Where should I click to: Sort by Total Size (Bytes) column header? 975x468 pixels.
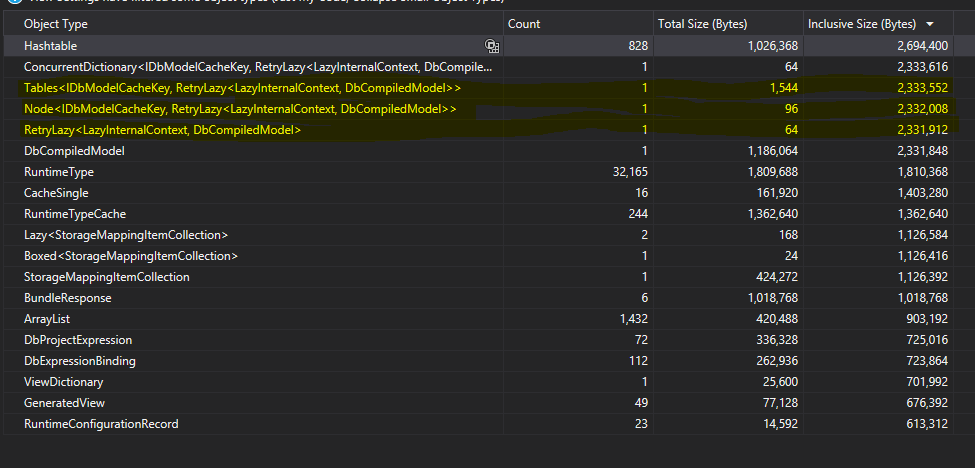[x=728, y=24]
